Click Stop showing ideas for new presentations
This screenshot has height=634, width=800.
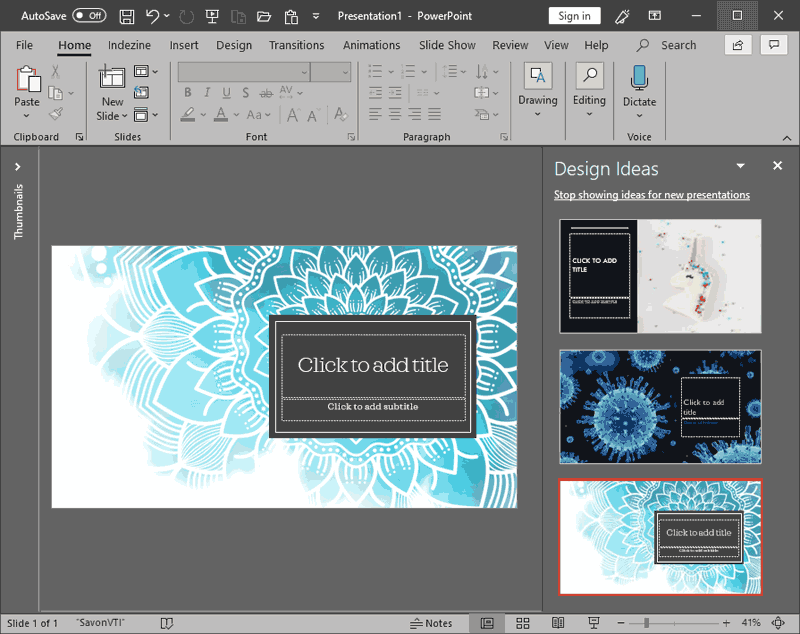652,194
